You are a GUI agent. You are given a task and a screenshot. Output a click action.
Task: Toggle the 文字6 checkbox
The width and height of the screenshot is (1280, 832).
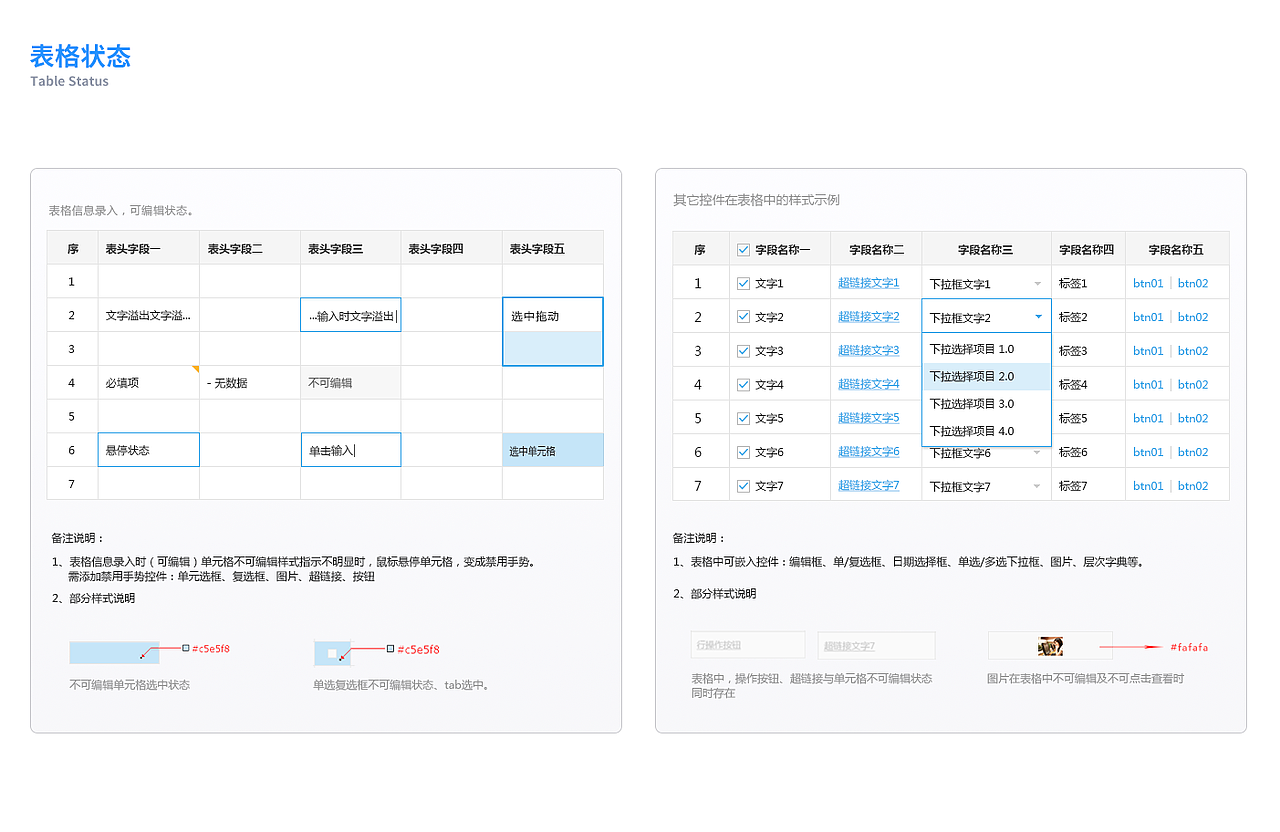pyautogui.click(x=743, y=452)
